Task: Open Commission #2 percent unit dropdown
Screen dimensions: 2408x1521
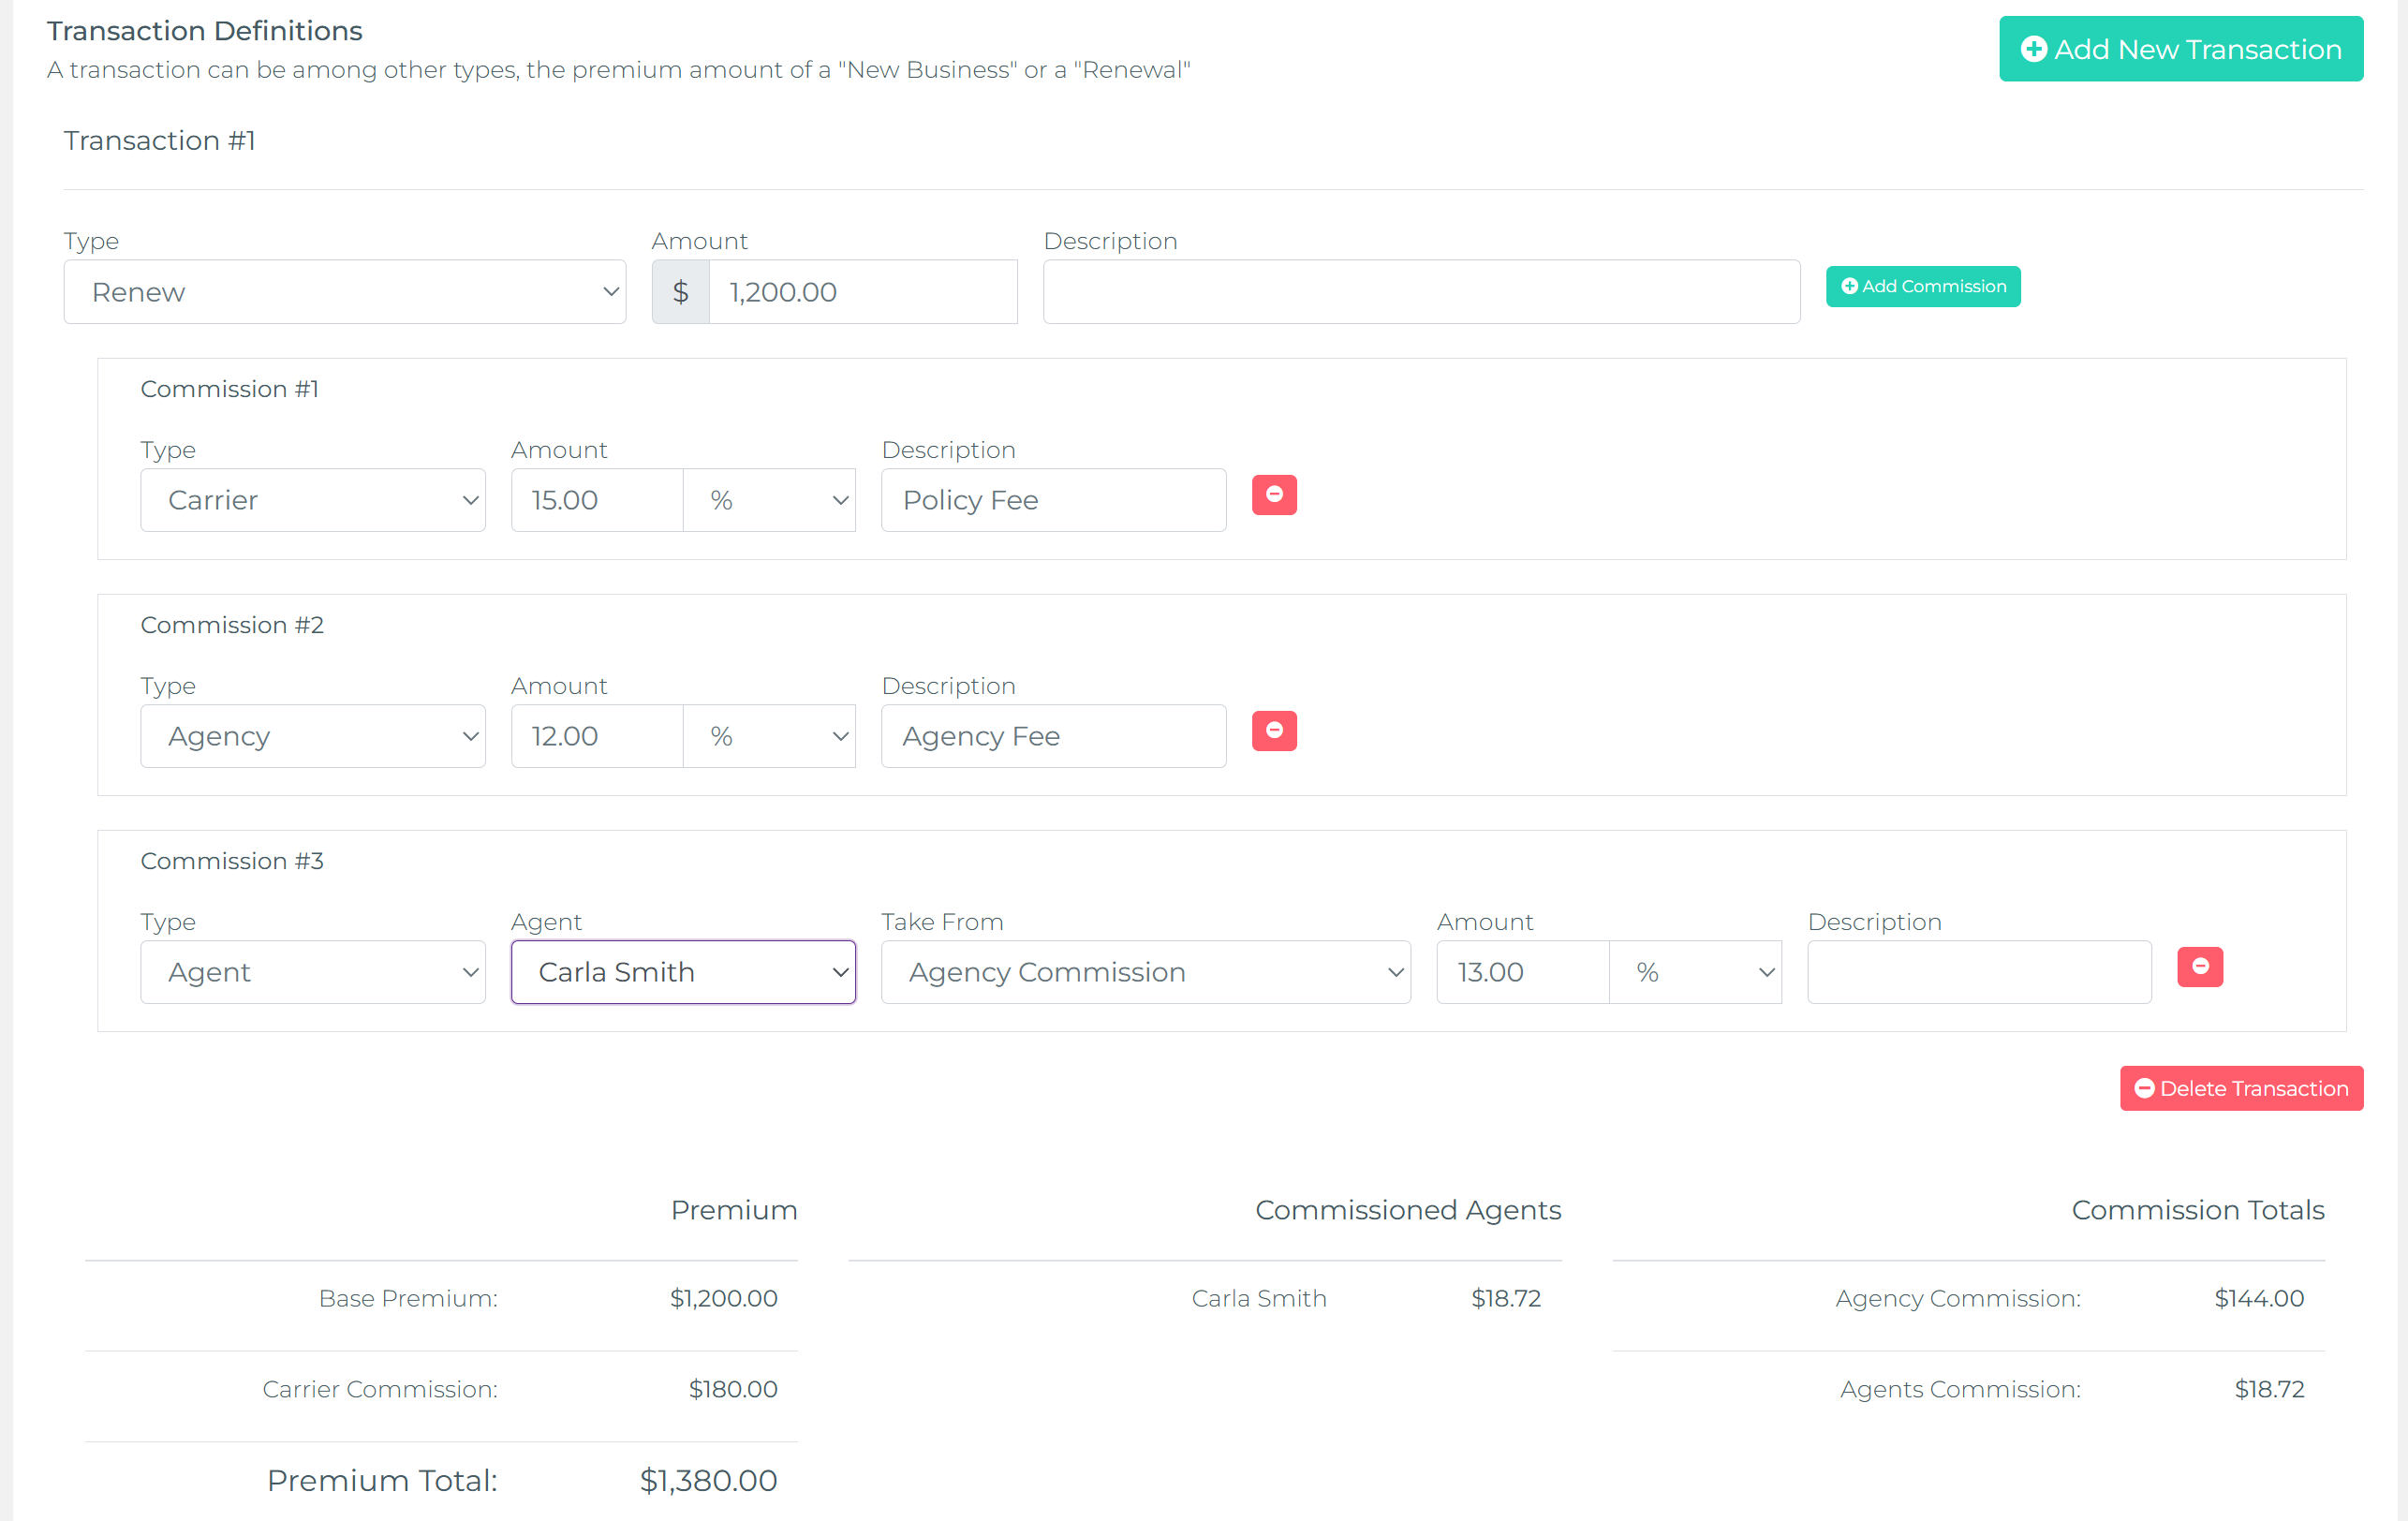Action: (769, 736)
